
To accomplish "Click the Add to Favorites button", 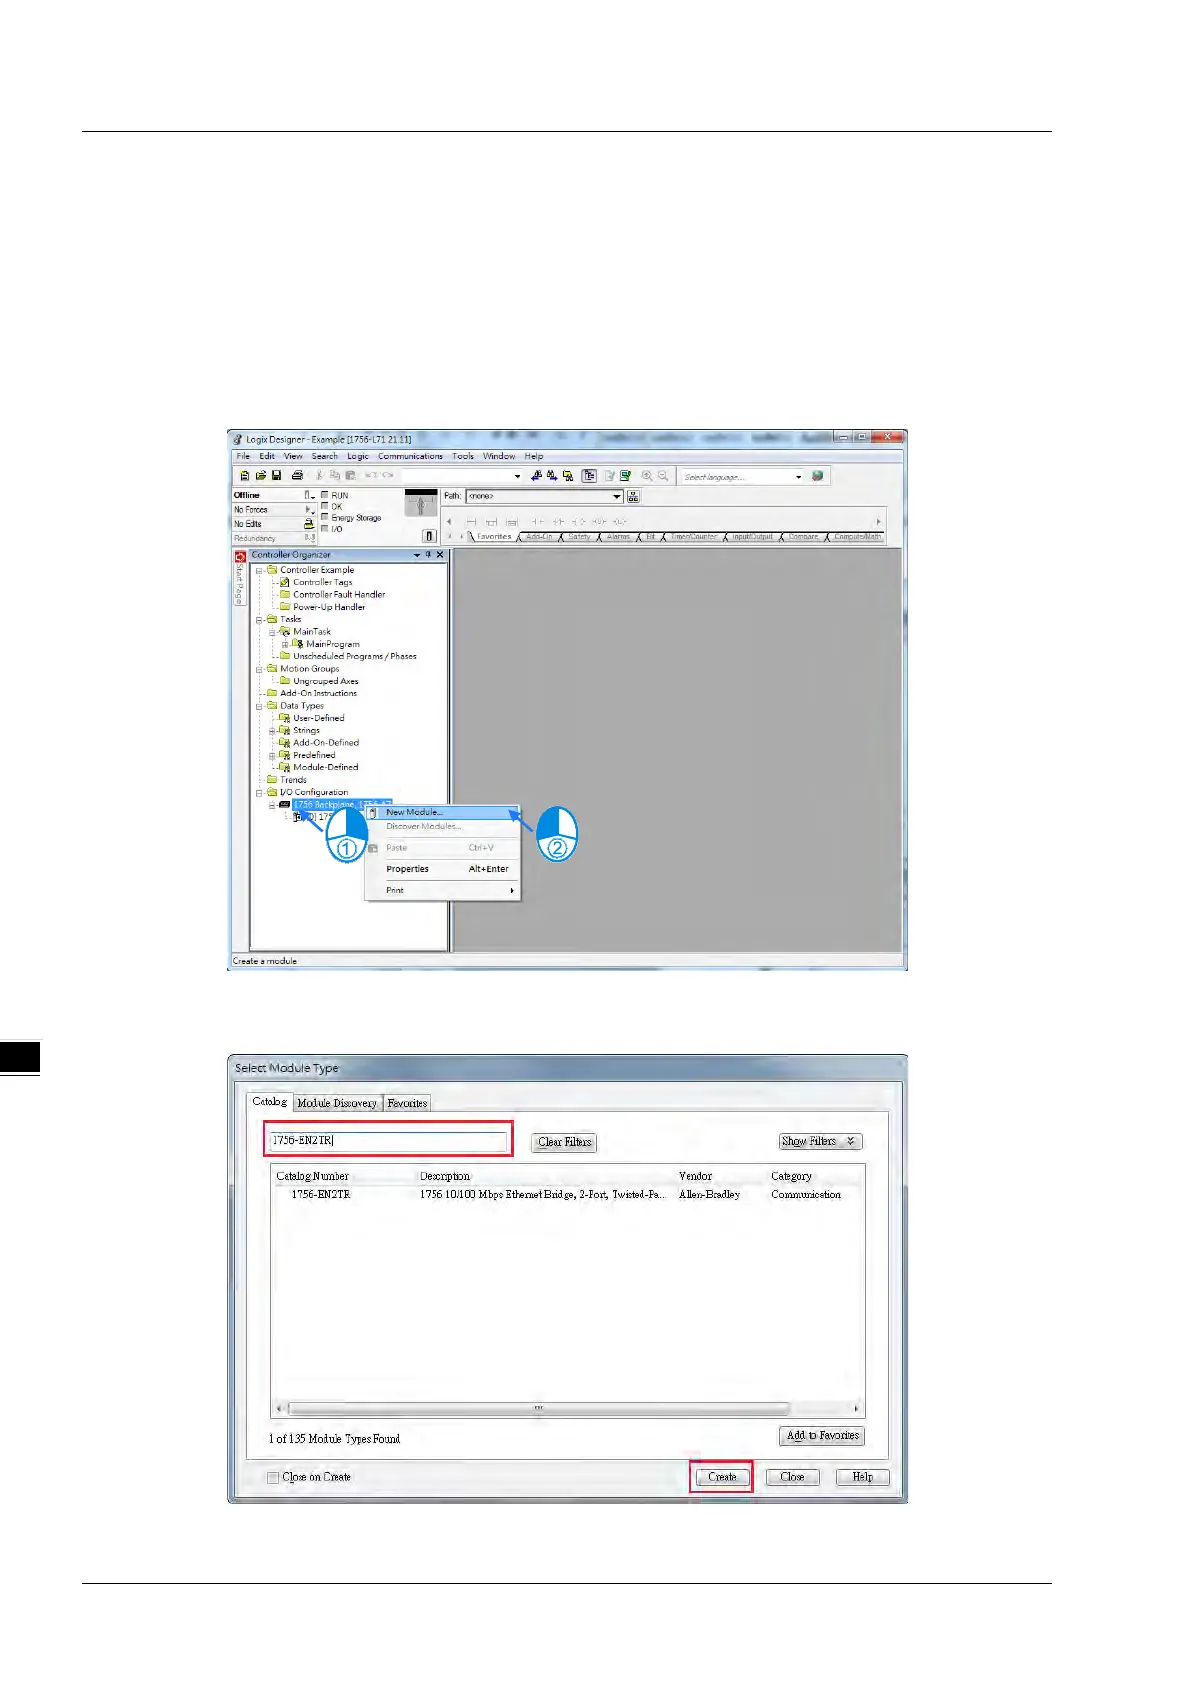I will [x=822, y=1436].
